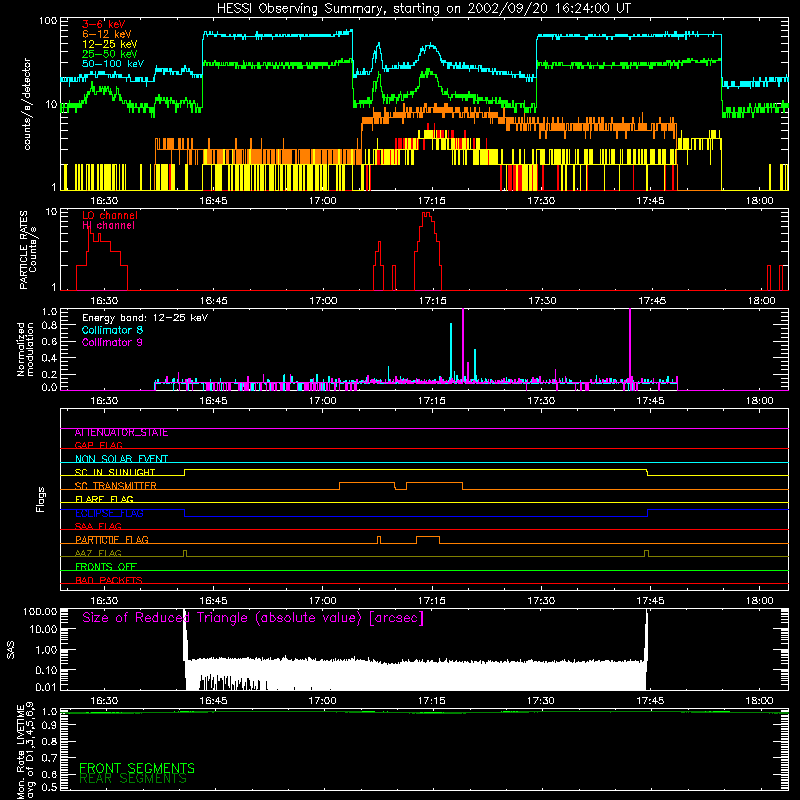The width and height of the screenshot is (800, 800).
Task: Click the Energy band: 12-25 keV label
Action: click(x=145, y=318)
